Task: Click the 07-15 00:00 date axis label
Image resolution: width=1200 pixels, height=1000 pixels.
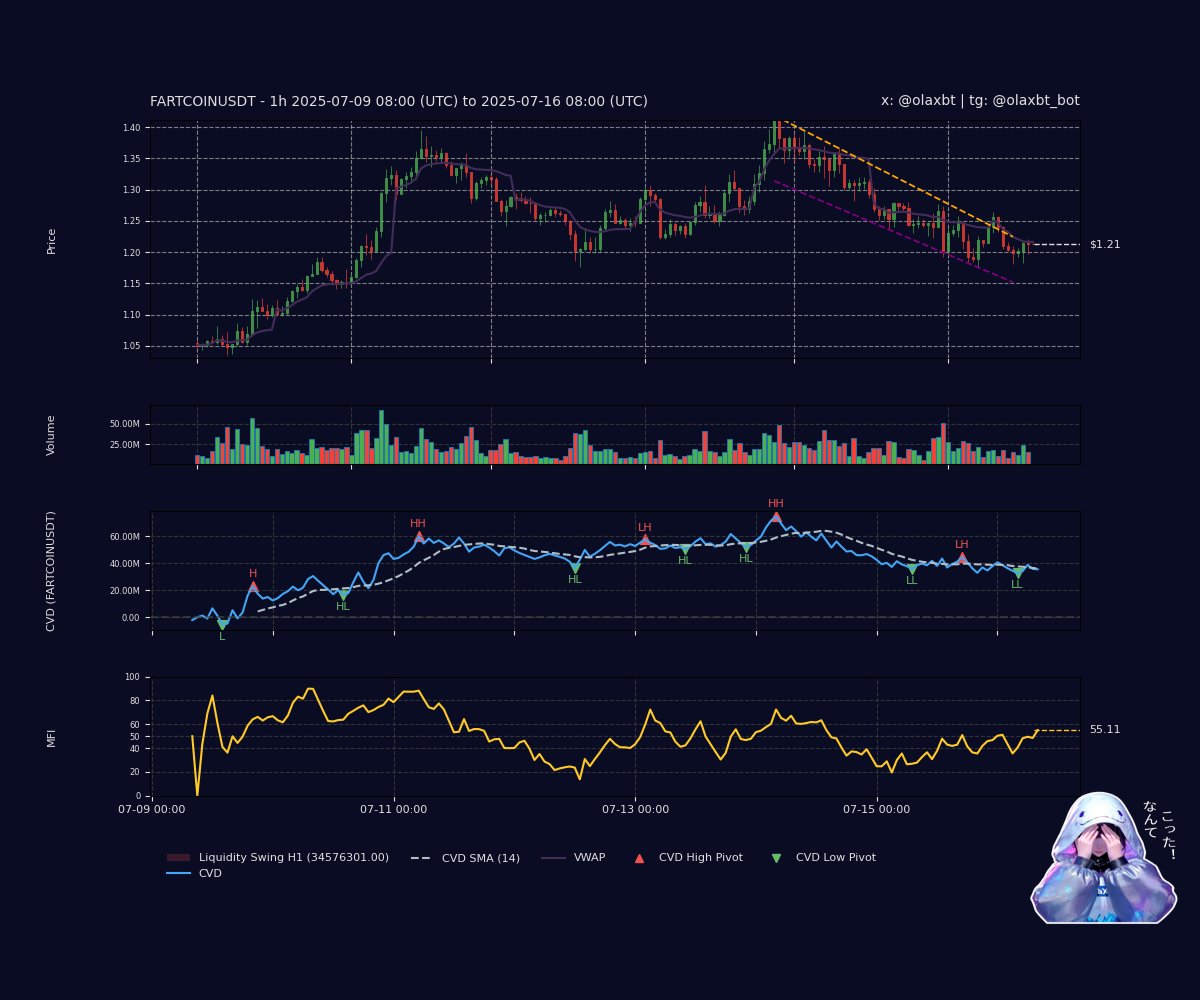Action: 877,809
